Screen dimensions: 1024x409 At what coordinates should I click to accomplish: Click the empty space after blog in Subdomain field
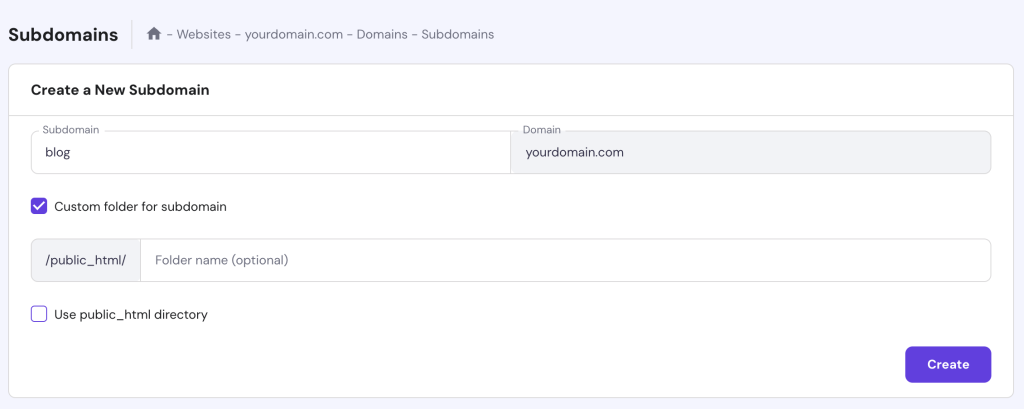[x=300, y=153]
